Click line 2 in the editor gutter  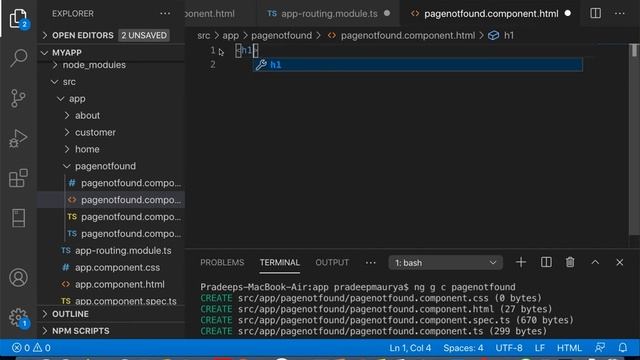click(x=213, y=65)
